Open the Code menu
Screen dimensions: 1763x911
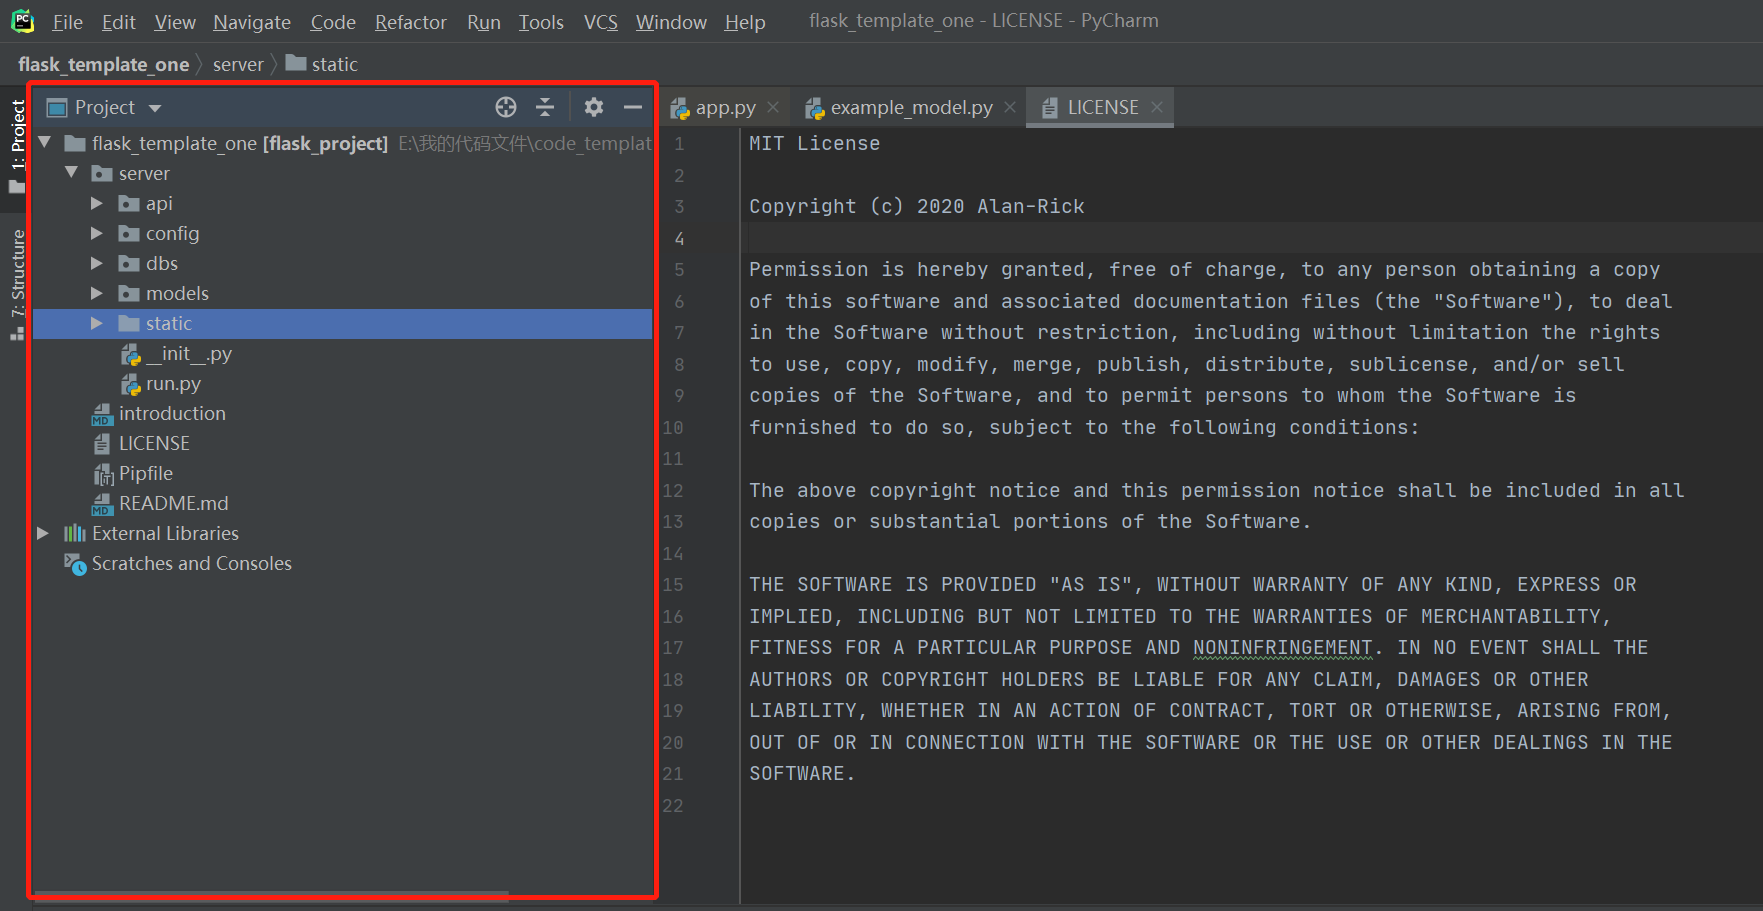[x=333, y=22]
